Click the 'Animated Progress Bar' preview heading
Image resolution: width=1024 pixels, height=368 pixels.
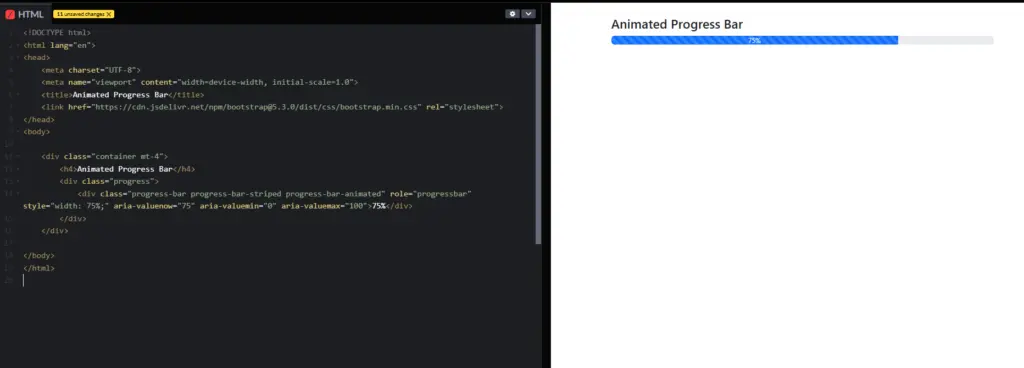tap(677, 25)
